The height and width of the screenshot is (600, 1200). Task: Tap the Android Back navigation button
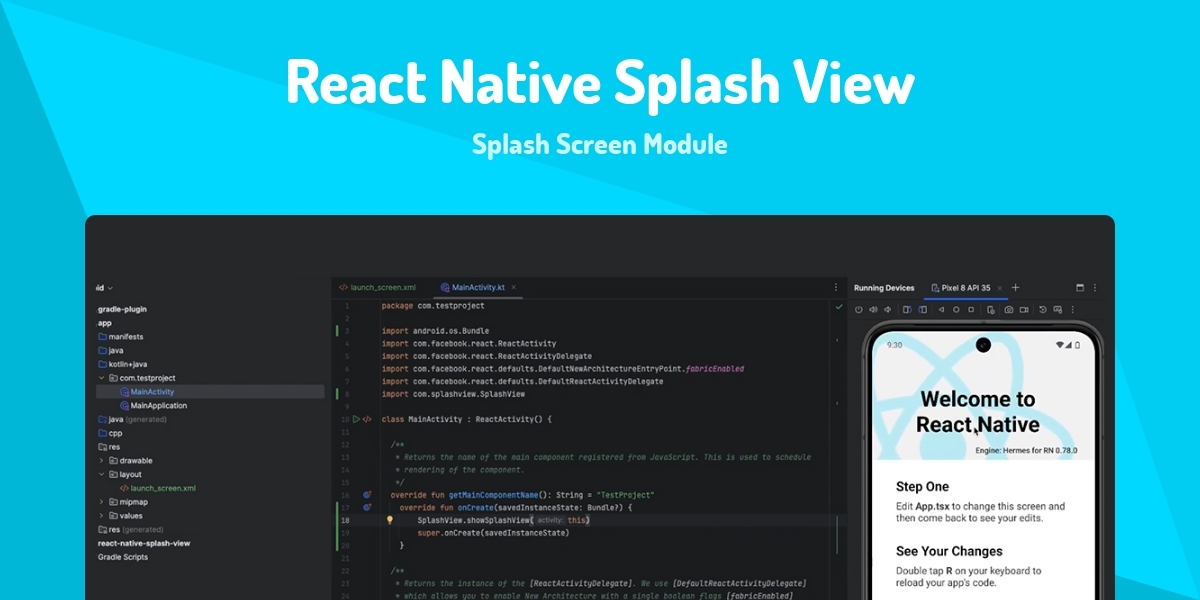[941, 310]
